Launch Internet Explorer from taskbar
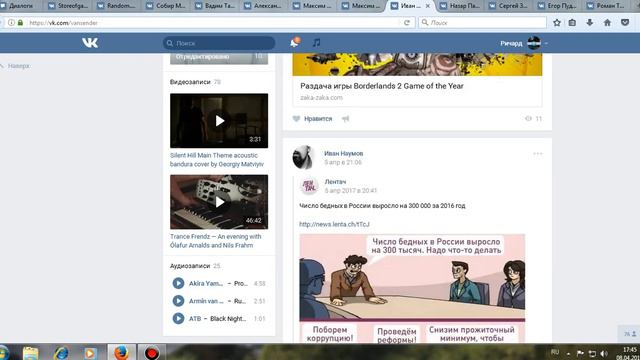 coord(61,353)
